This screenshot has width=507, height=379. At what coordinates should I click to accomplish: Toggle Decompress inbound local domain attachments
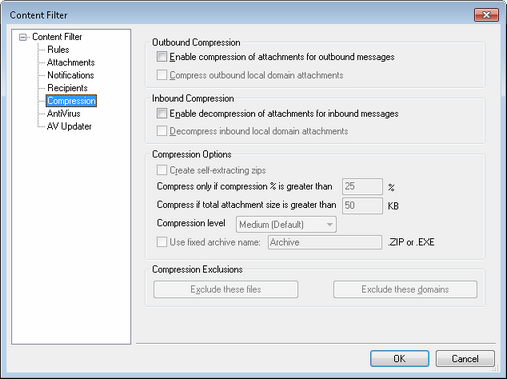162,131
